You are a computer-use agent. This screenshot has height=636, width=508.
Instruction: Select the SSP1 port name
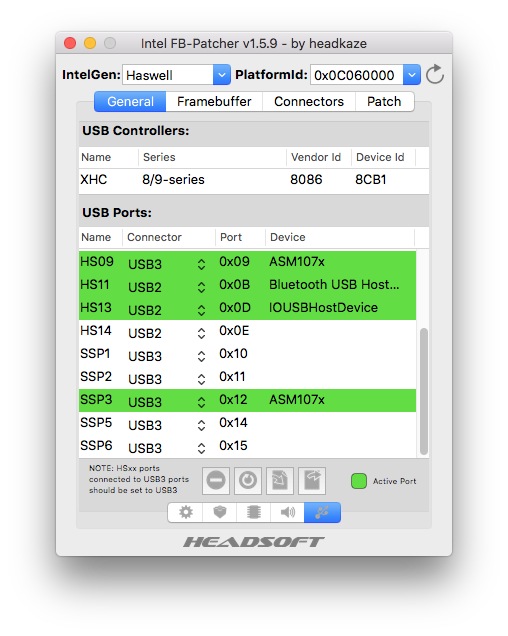click(x=95, y=354)
